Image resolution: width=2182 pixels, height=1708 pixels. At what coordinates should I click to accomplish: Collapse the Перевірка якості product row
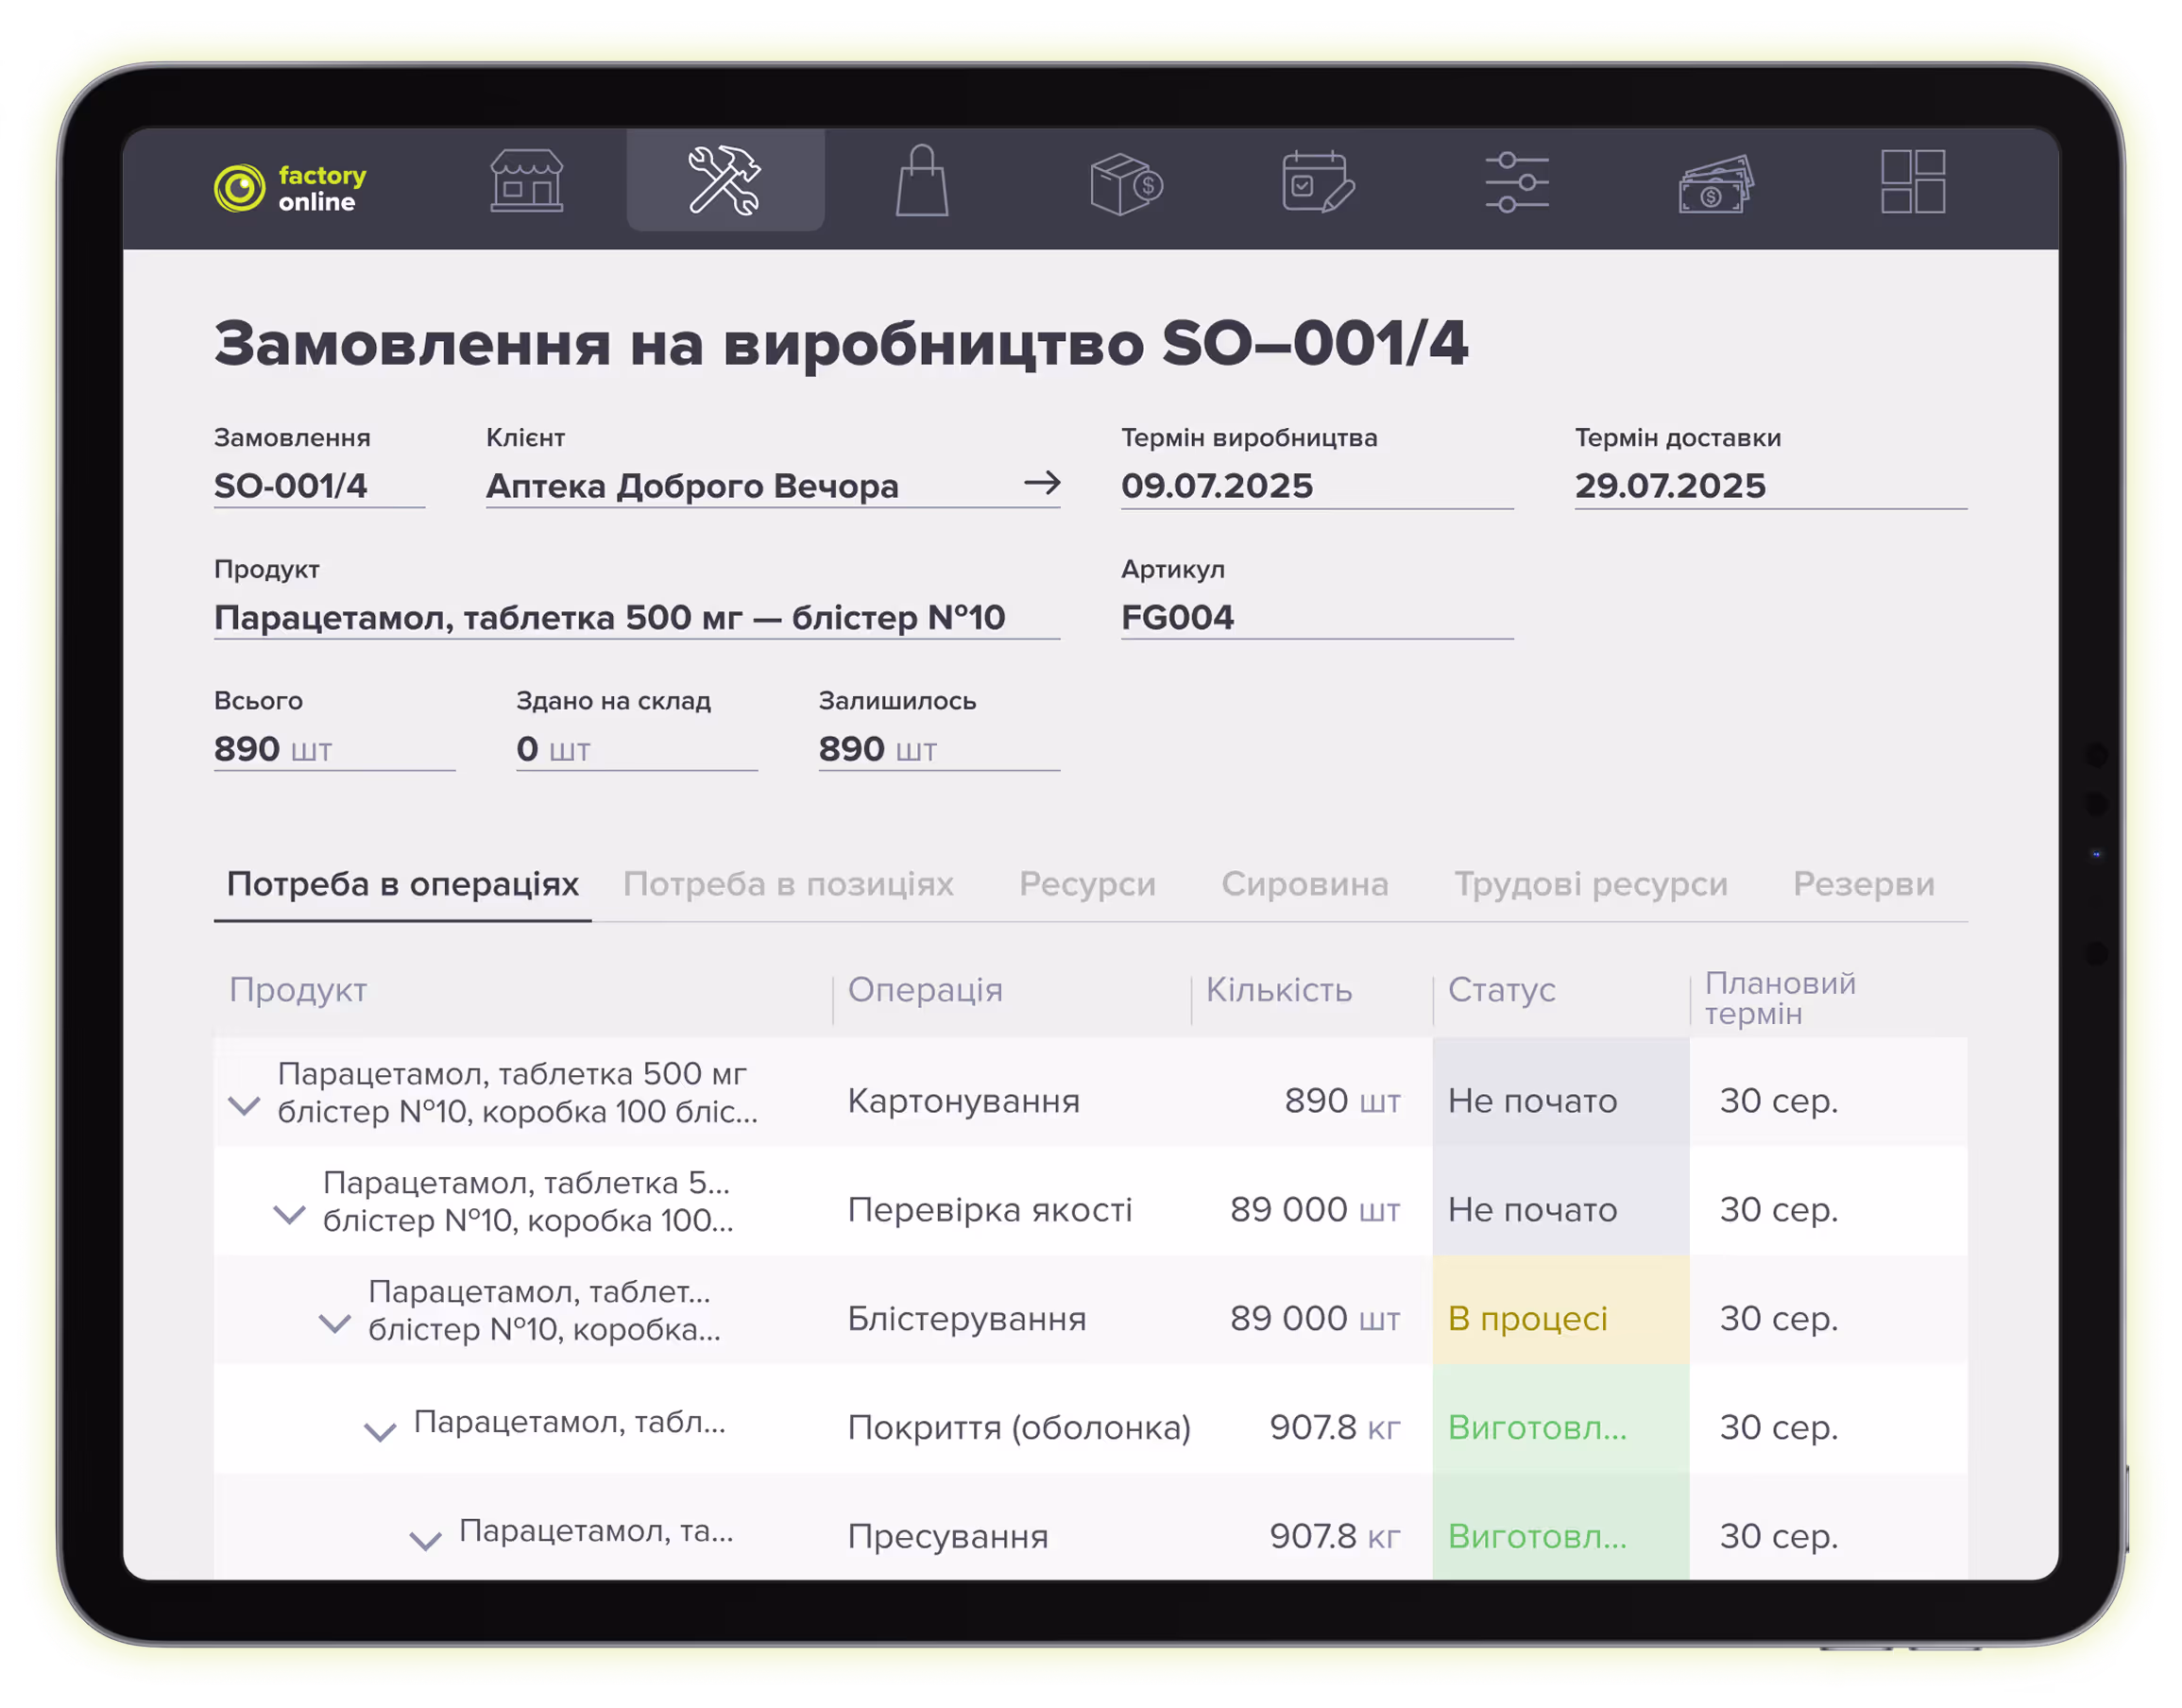(x=290, y=1218)
